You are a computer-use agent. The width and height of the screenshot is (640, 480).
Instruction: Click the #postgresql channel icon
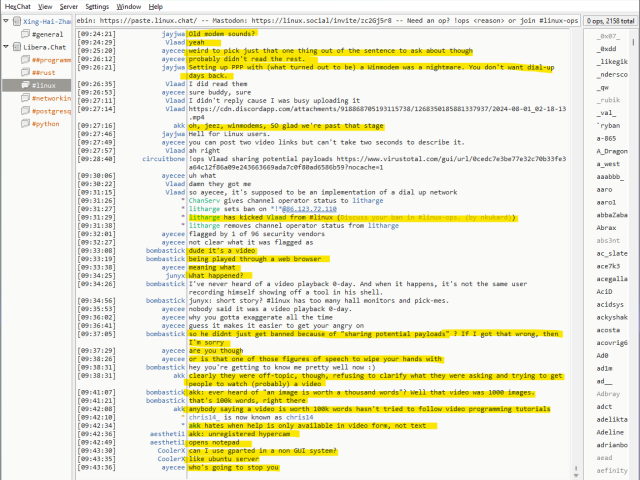[24, 112]
